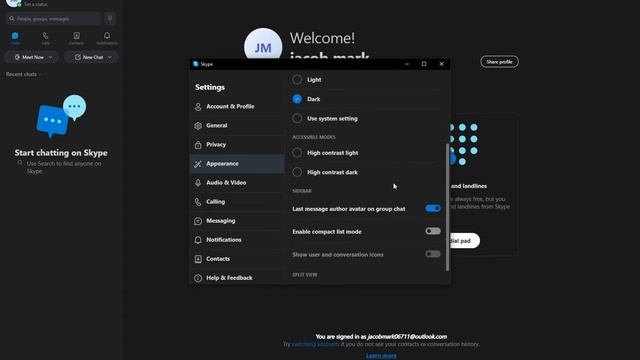The height and width of the screenshot is (360, 640).
Task: Toggle Last message author avatar on group chat
Action: 433,209
